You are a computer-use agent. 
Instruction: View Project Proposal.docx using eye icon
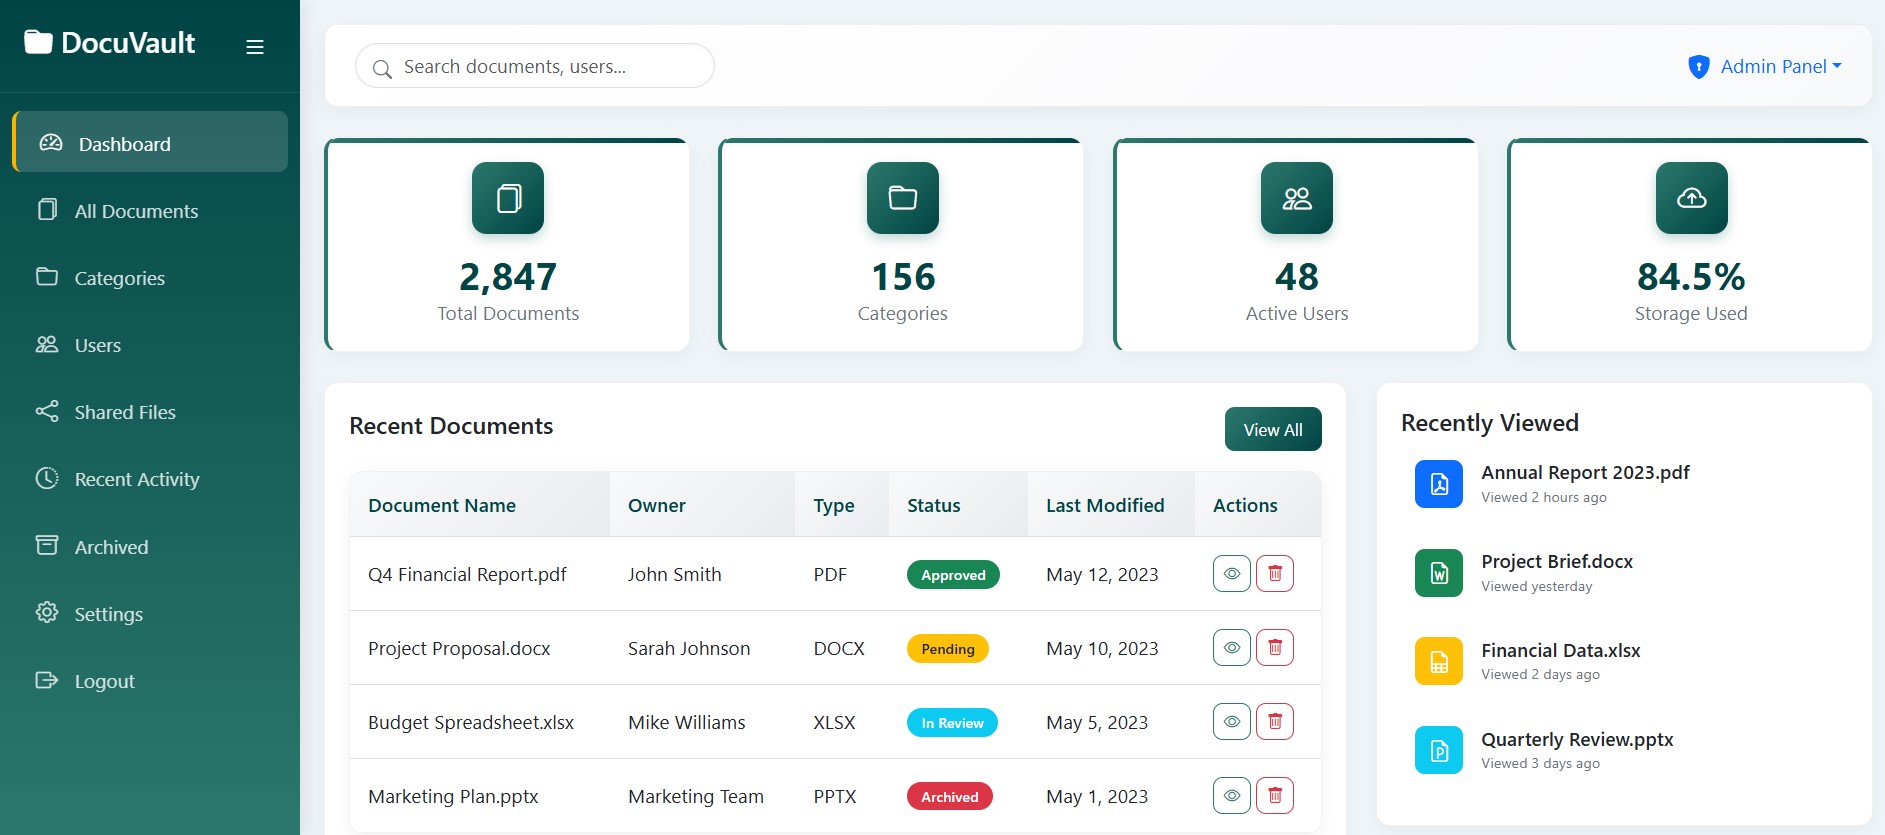coord(1231,648)
